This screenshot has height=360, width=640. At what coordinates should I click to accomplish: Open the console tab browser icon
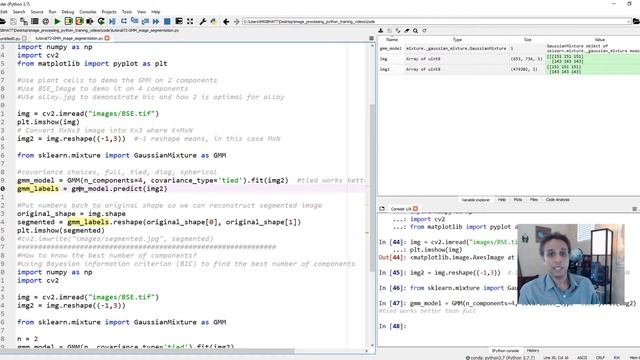pos(382,209)
